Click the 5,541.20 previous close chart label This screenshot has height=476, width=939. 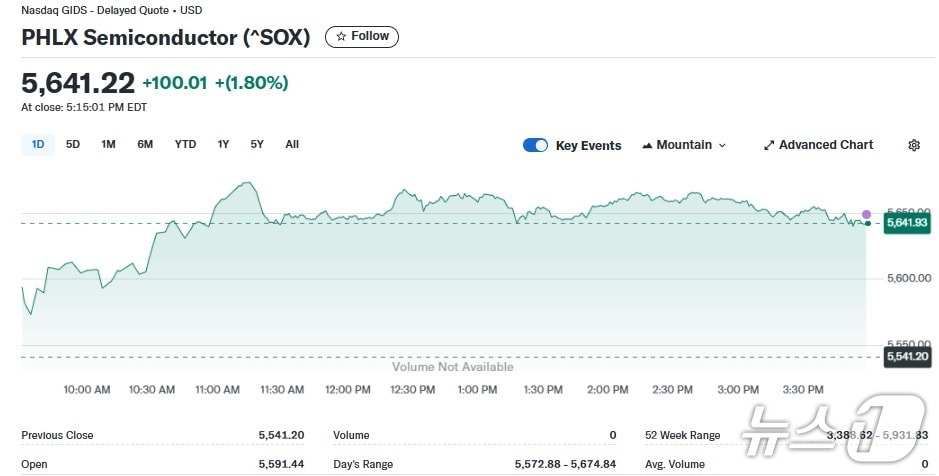click(907, 357)
